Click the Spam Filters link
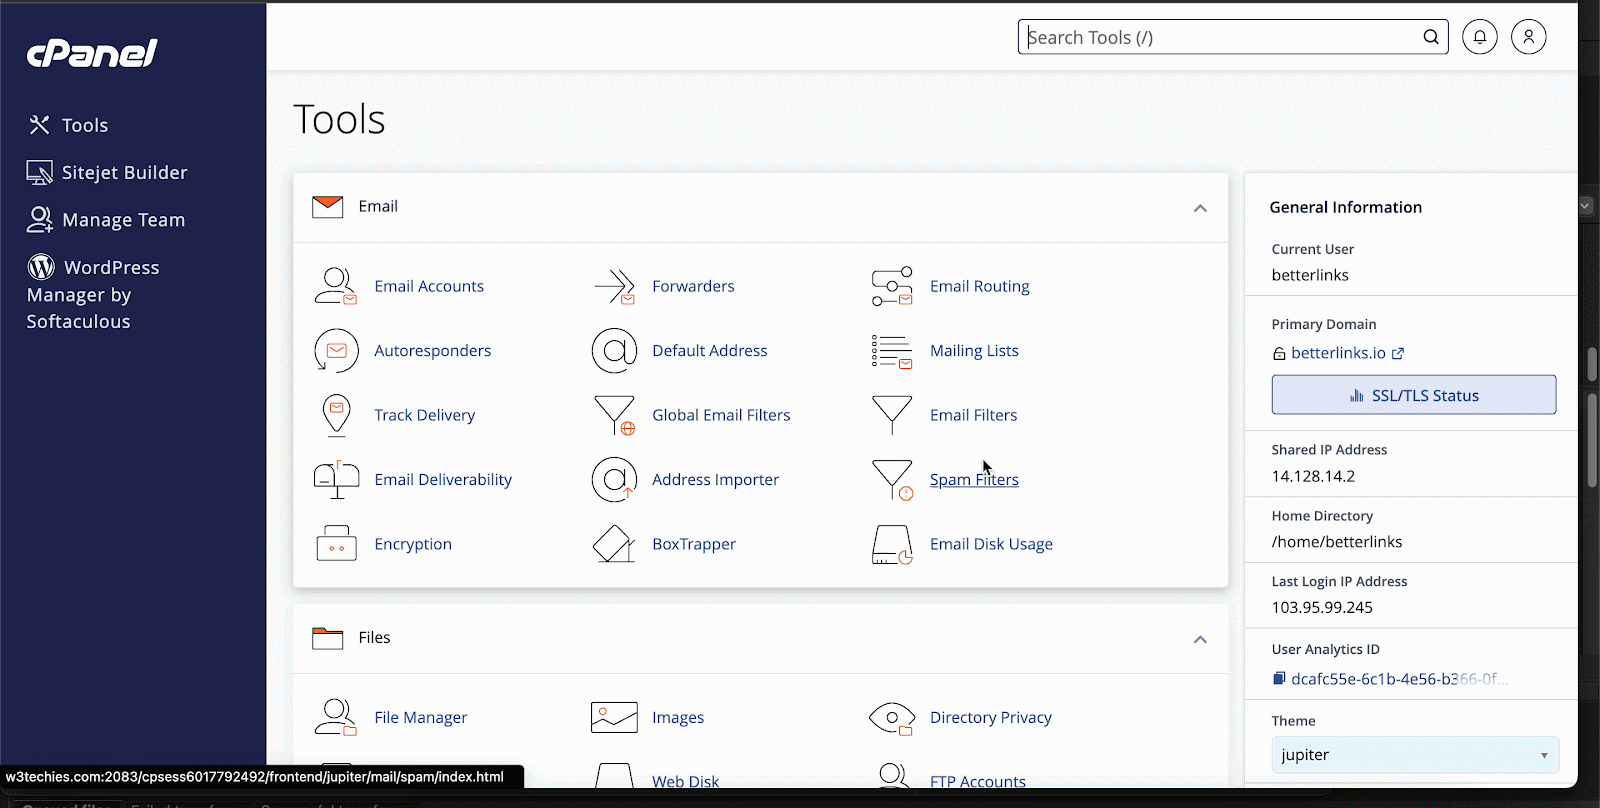This screenshot has height=808, width=1600. [973, 480]
